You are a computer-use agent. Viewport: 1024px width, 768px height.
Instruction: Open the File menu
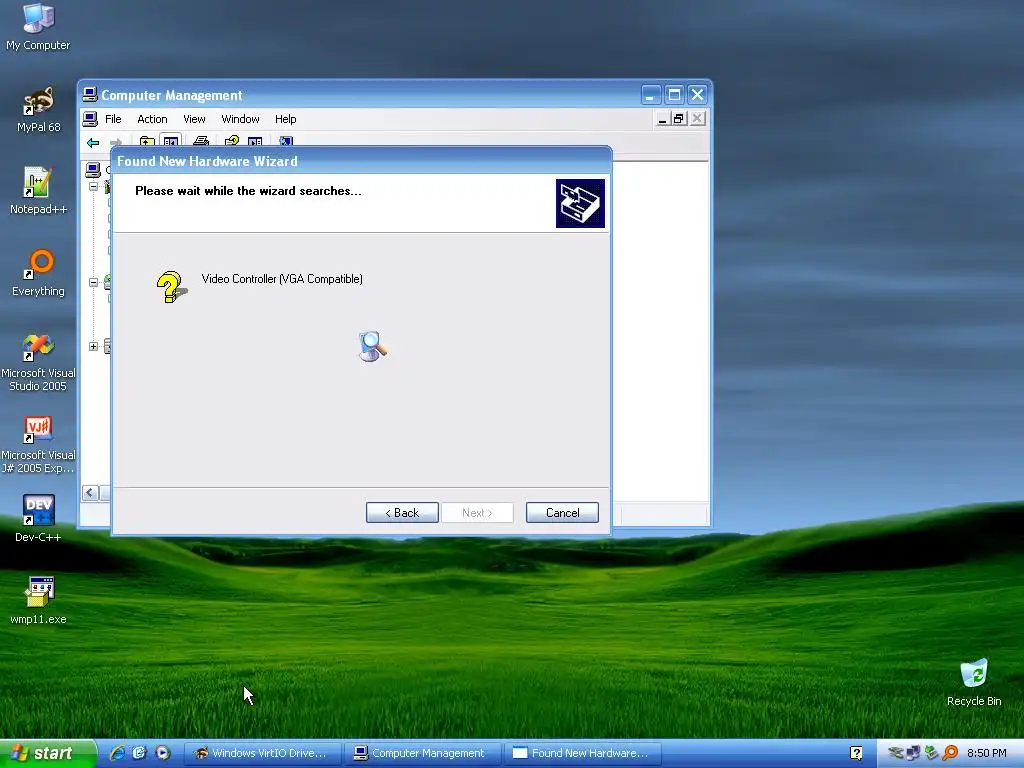(x=113, y=119)
